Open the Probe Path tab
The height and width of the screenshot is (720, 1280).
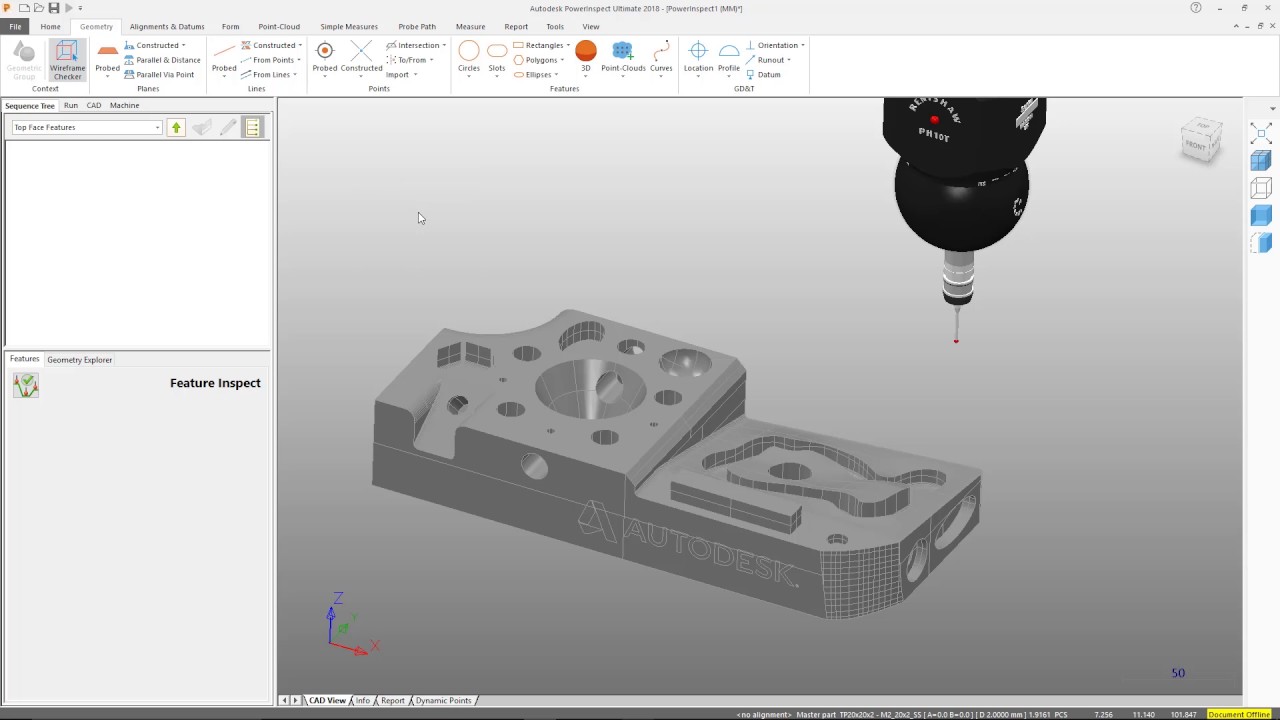tap(417, 27)
